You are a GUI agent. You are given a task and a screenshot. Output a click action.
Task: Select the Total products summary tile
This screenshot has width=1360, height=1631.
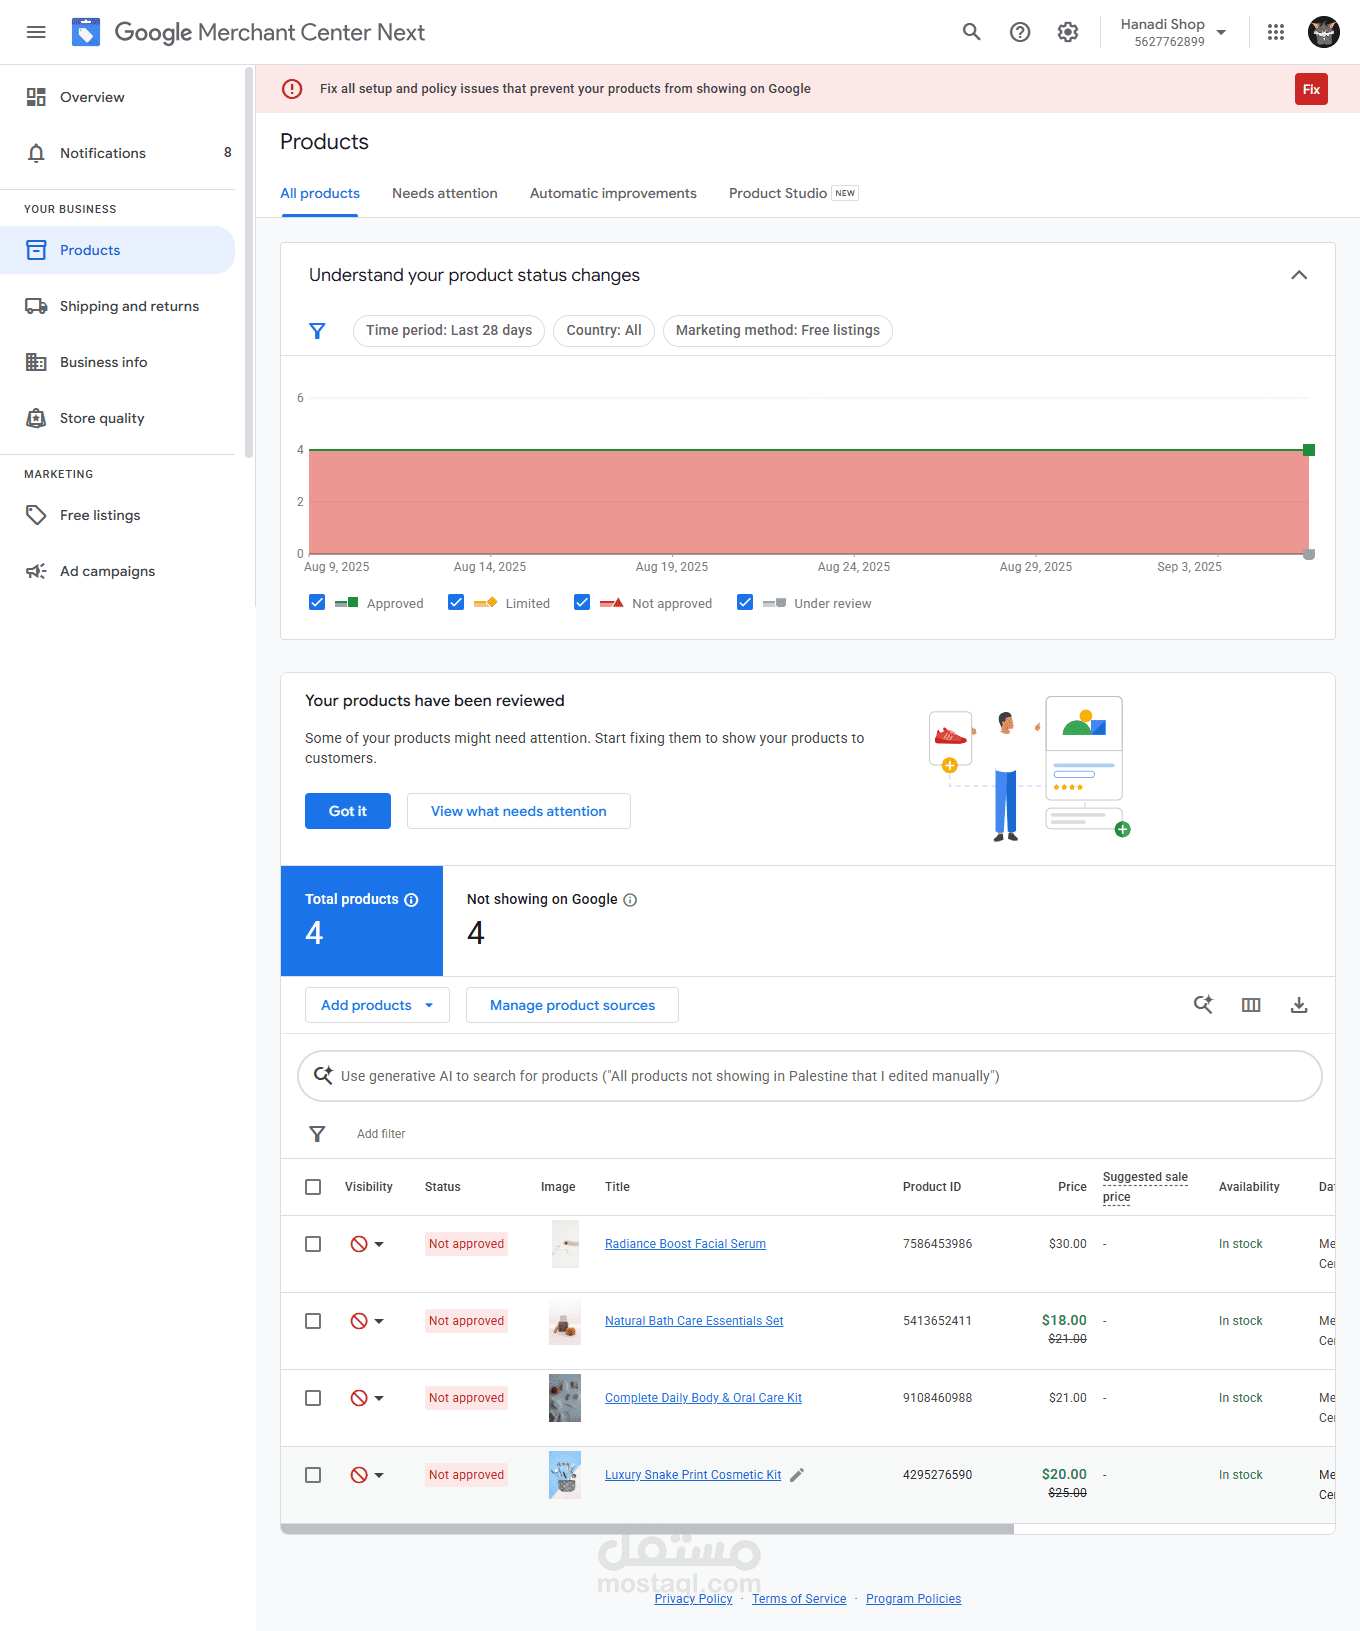[362, 921]
